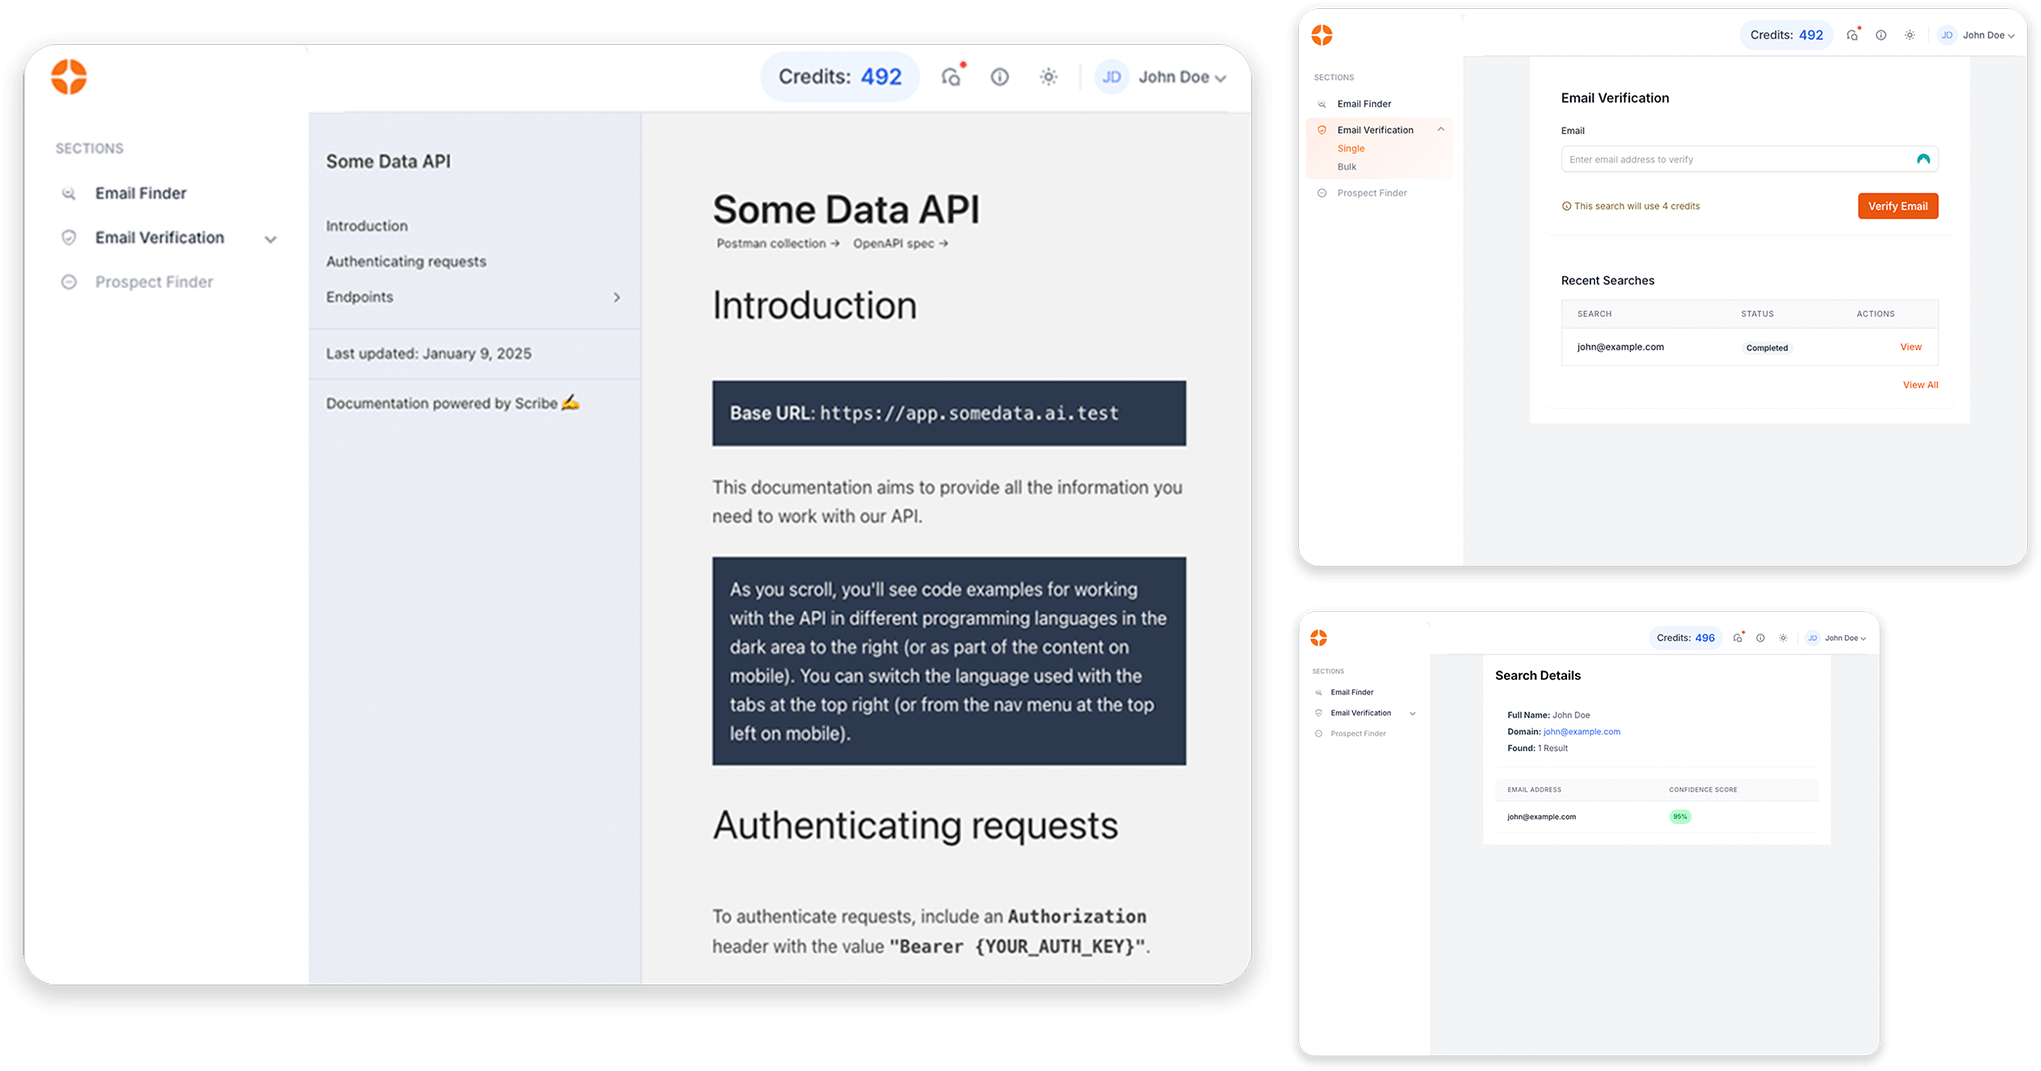The height and width of the screenshot is (1071, 2041).
Task: Open john@example.com domain link in Search Details
Action: click(x=1581, y=732)
